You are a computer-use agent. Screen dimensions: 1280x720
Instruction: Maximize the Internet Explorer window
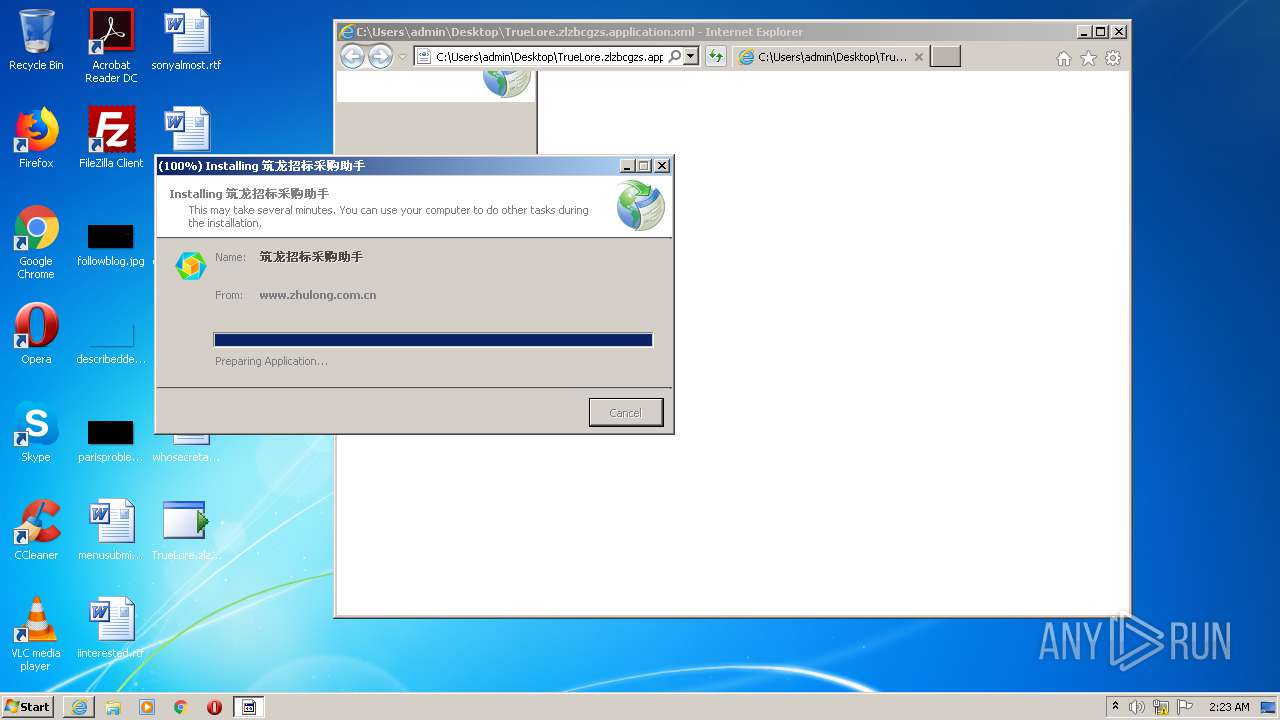(x=1101, y=32)
